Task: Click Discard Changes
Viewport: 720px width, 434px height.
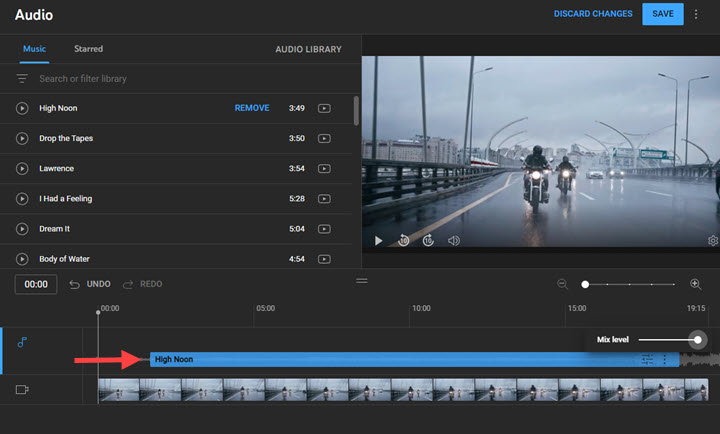Action: pyautogui.click(x=593, y=14)
